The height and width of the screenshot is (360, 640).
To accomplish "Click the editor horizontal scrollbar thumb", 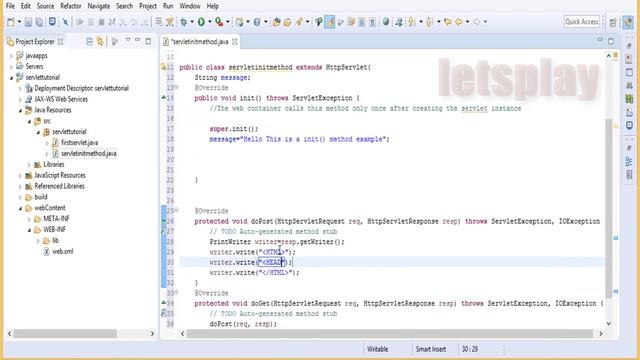I will pyautogui.click(x=390, y=334).
